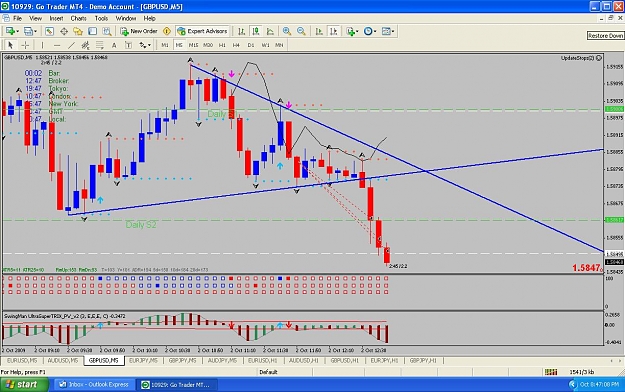625x392 pixels.
Task: Zoom in on the chart
Action: pos(287,31)
